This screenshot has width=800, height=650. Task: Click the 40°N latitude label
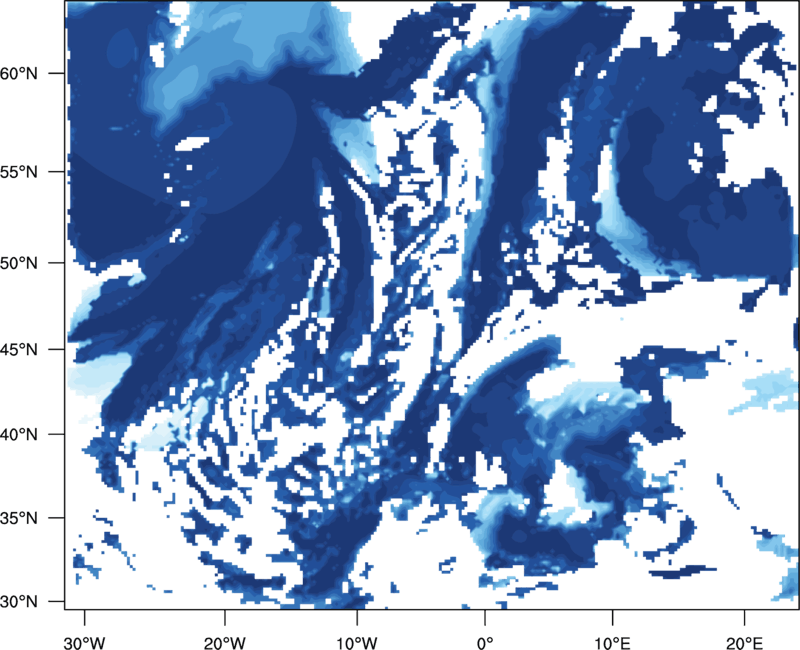pyautogui.click(x=19, y=435)
